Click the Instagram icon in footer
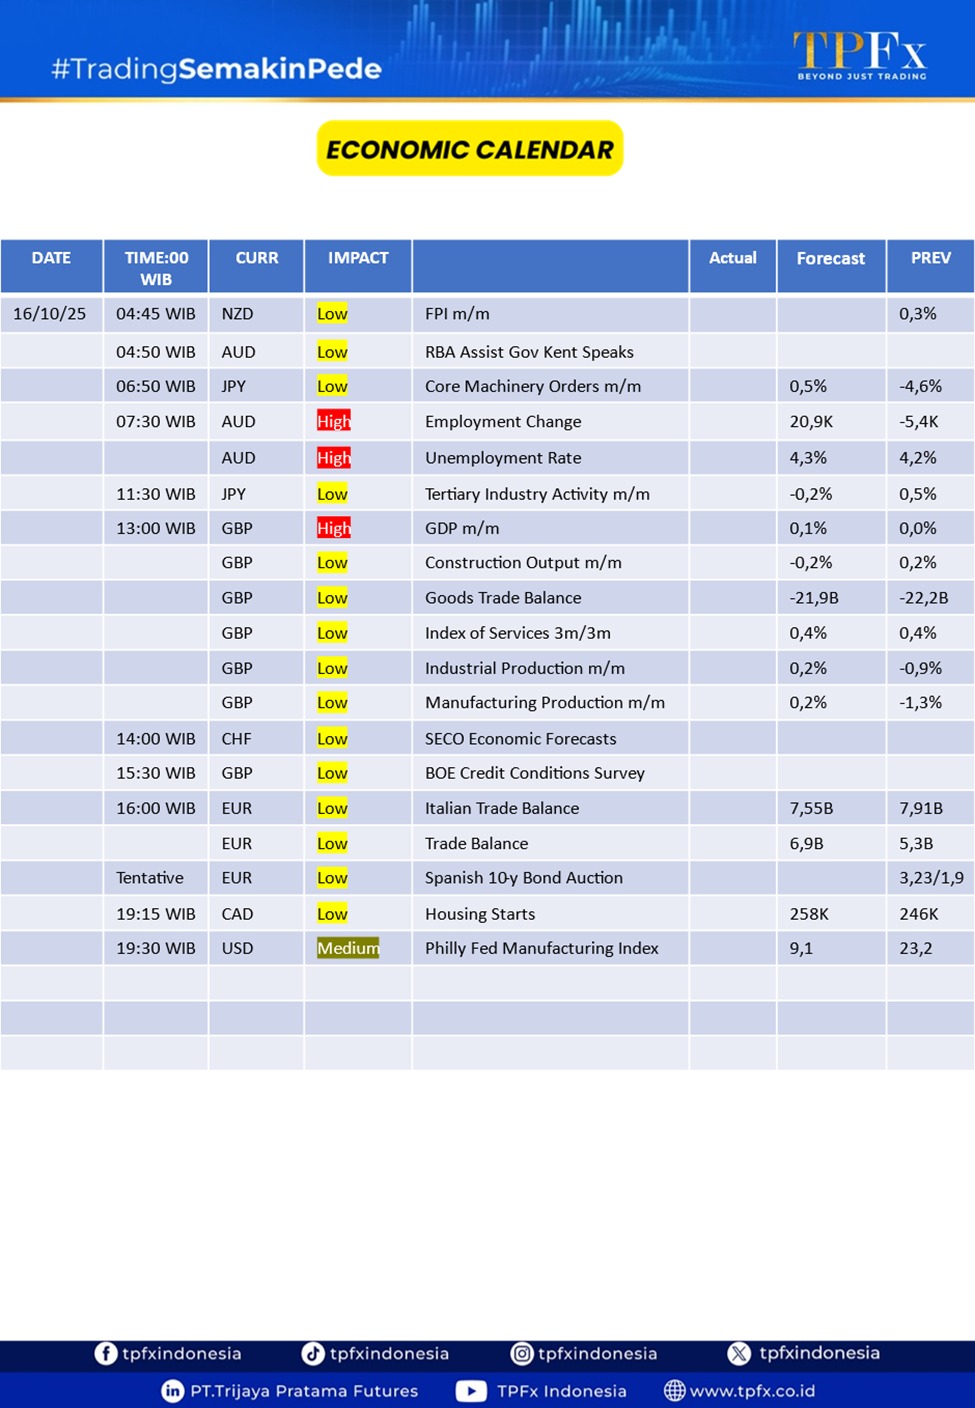 pyautogui.click(x=521, y=1353)
